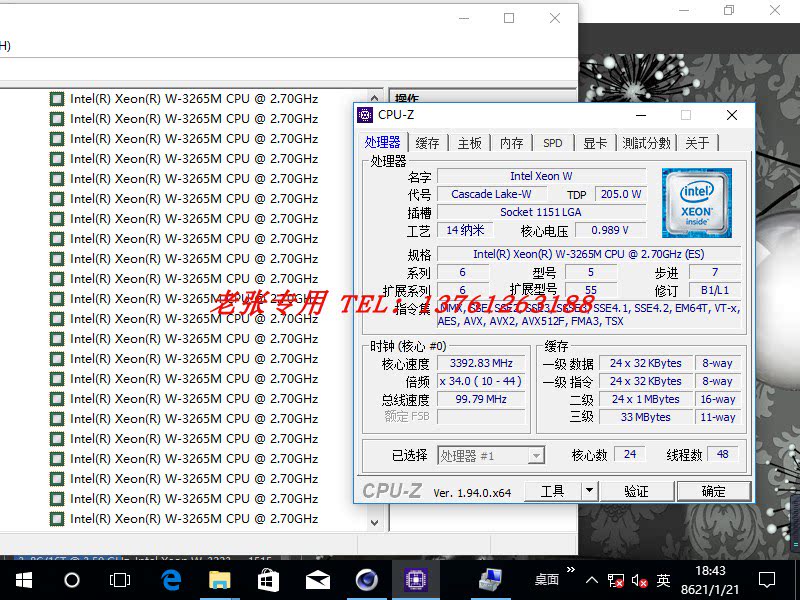Click the specification W-3265M CPU (ES) field
Image resolution: width=800 pixels, height=600 pixels.
click(589, 254)
